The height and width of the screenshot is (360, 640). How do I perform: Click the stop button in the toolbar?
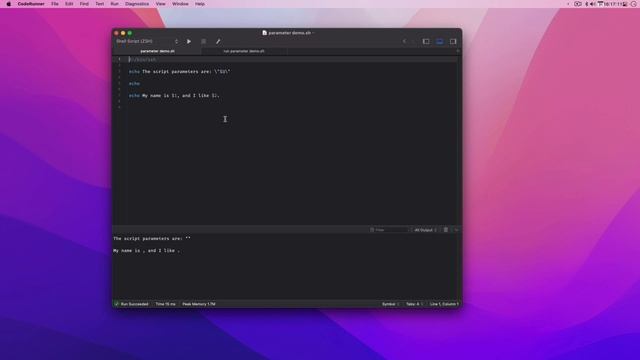click(x=203, y=41)
